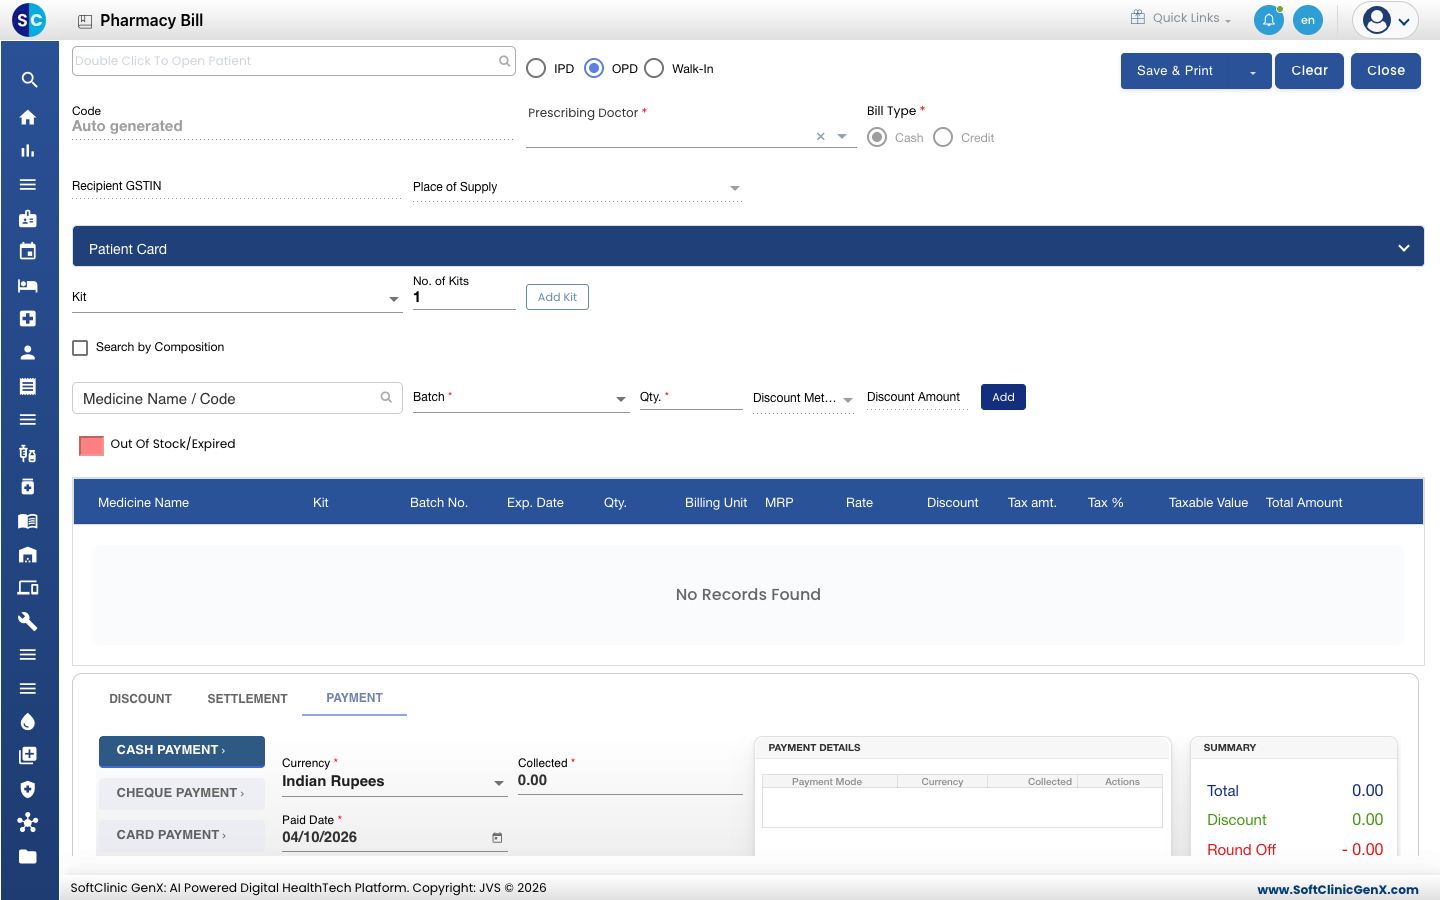
Task: Open the warehouse store sidebar icon
Action: click(x=28, y=554)
